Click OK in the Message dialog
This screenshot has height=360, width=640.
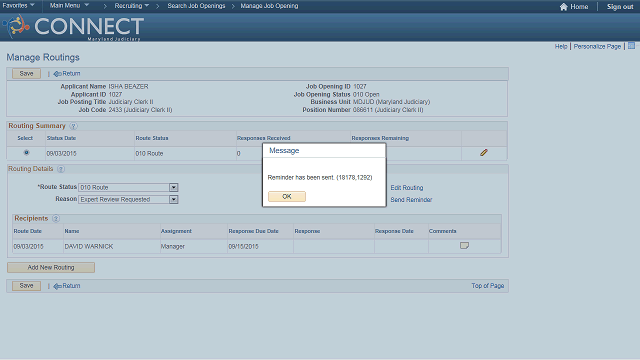(x=287, y=196)
